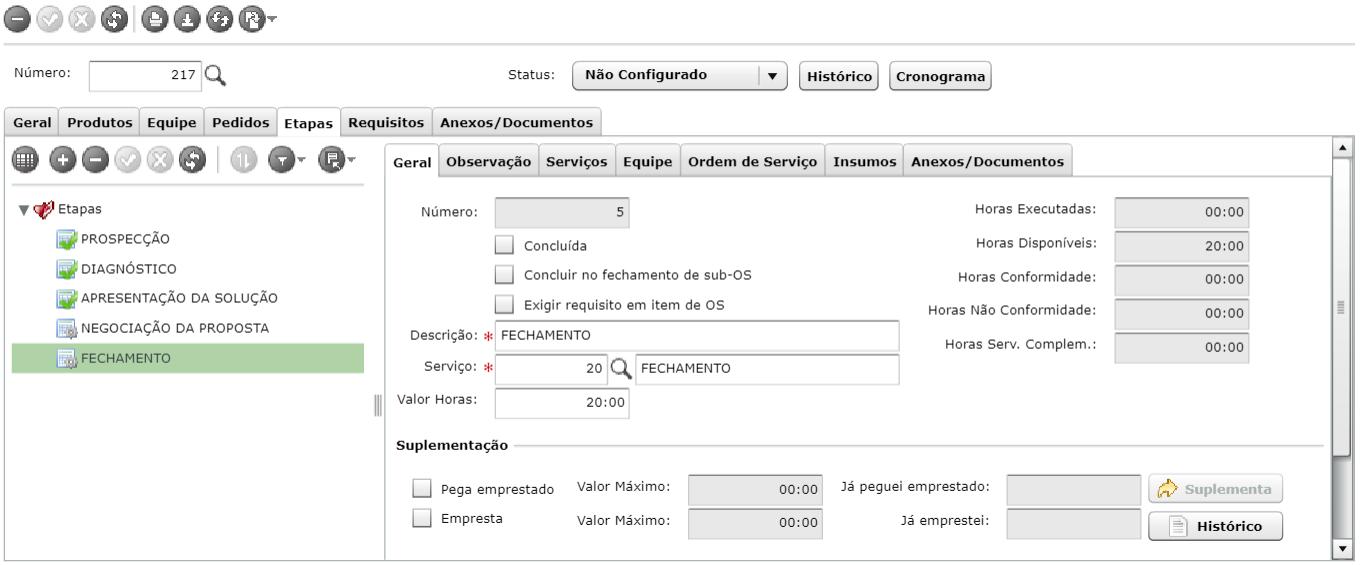1361x565 pixels.
Task: Click the icon beside NEGOCIAÇÃO DA PROPOSTA
Action: (x=67, y=328)
